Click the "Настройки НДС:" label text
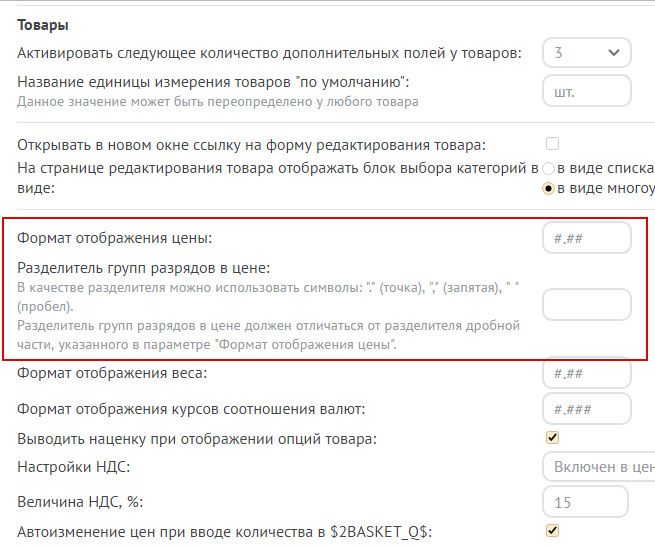 75,467
